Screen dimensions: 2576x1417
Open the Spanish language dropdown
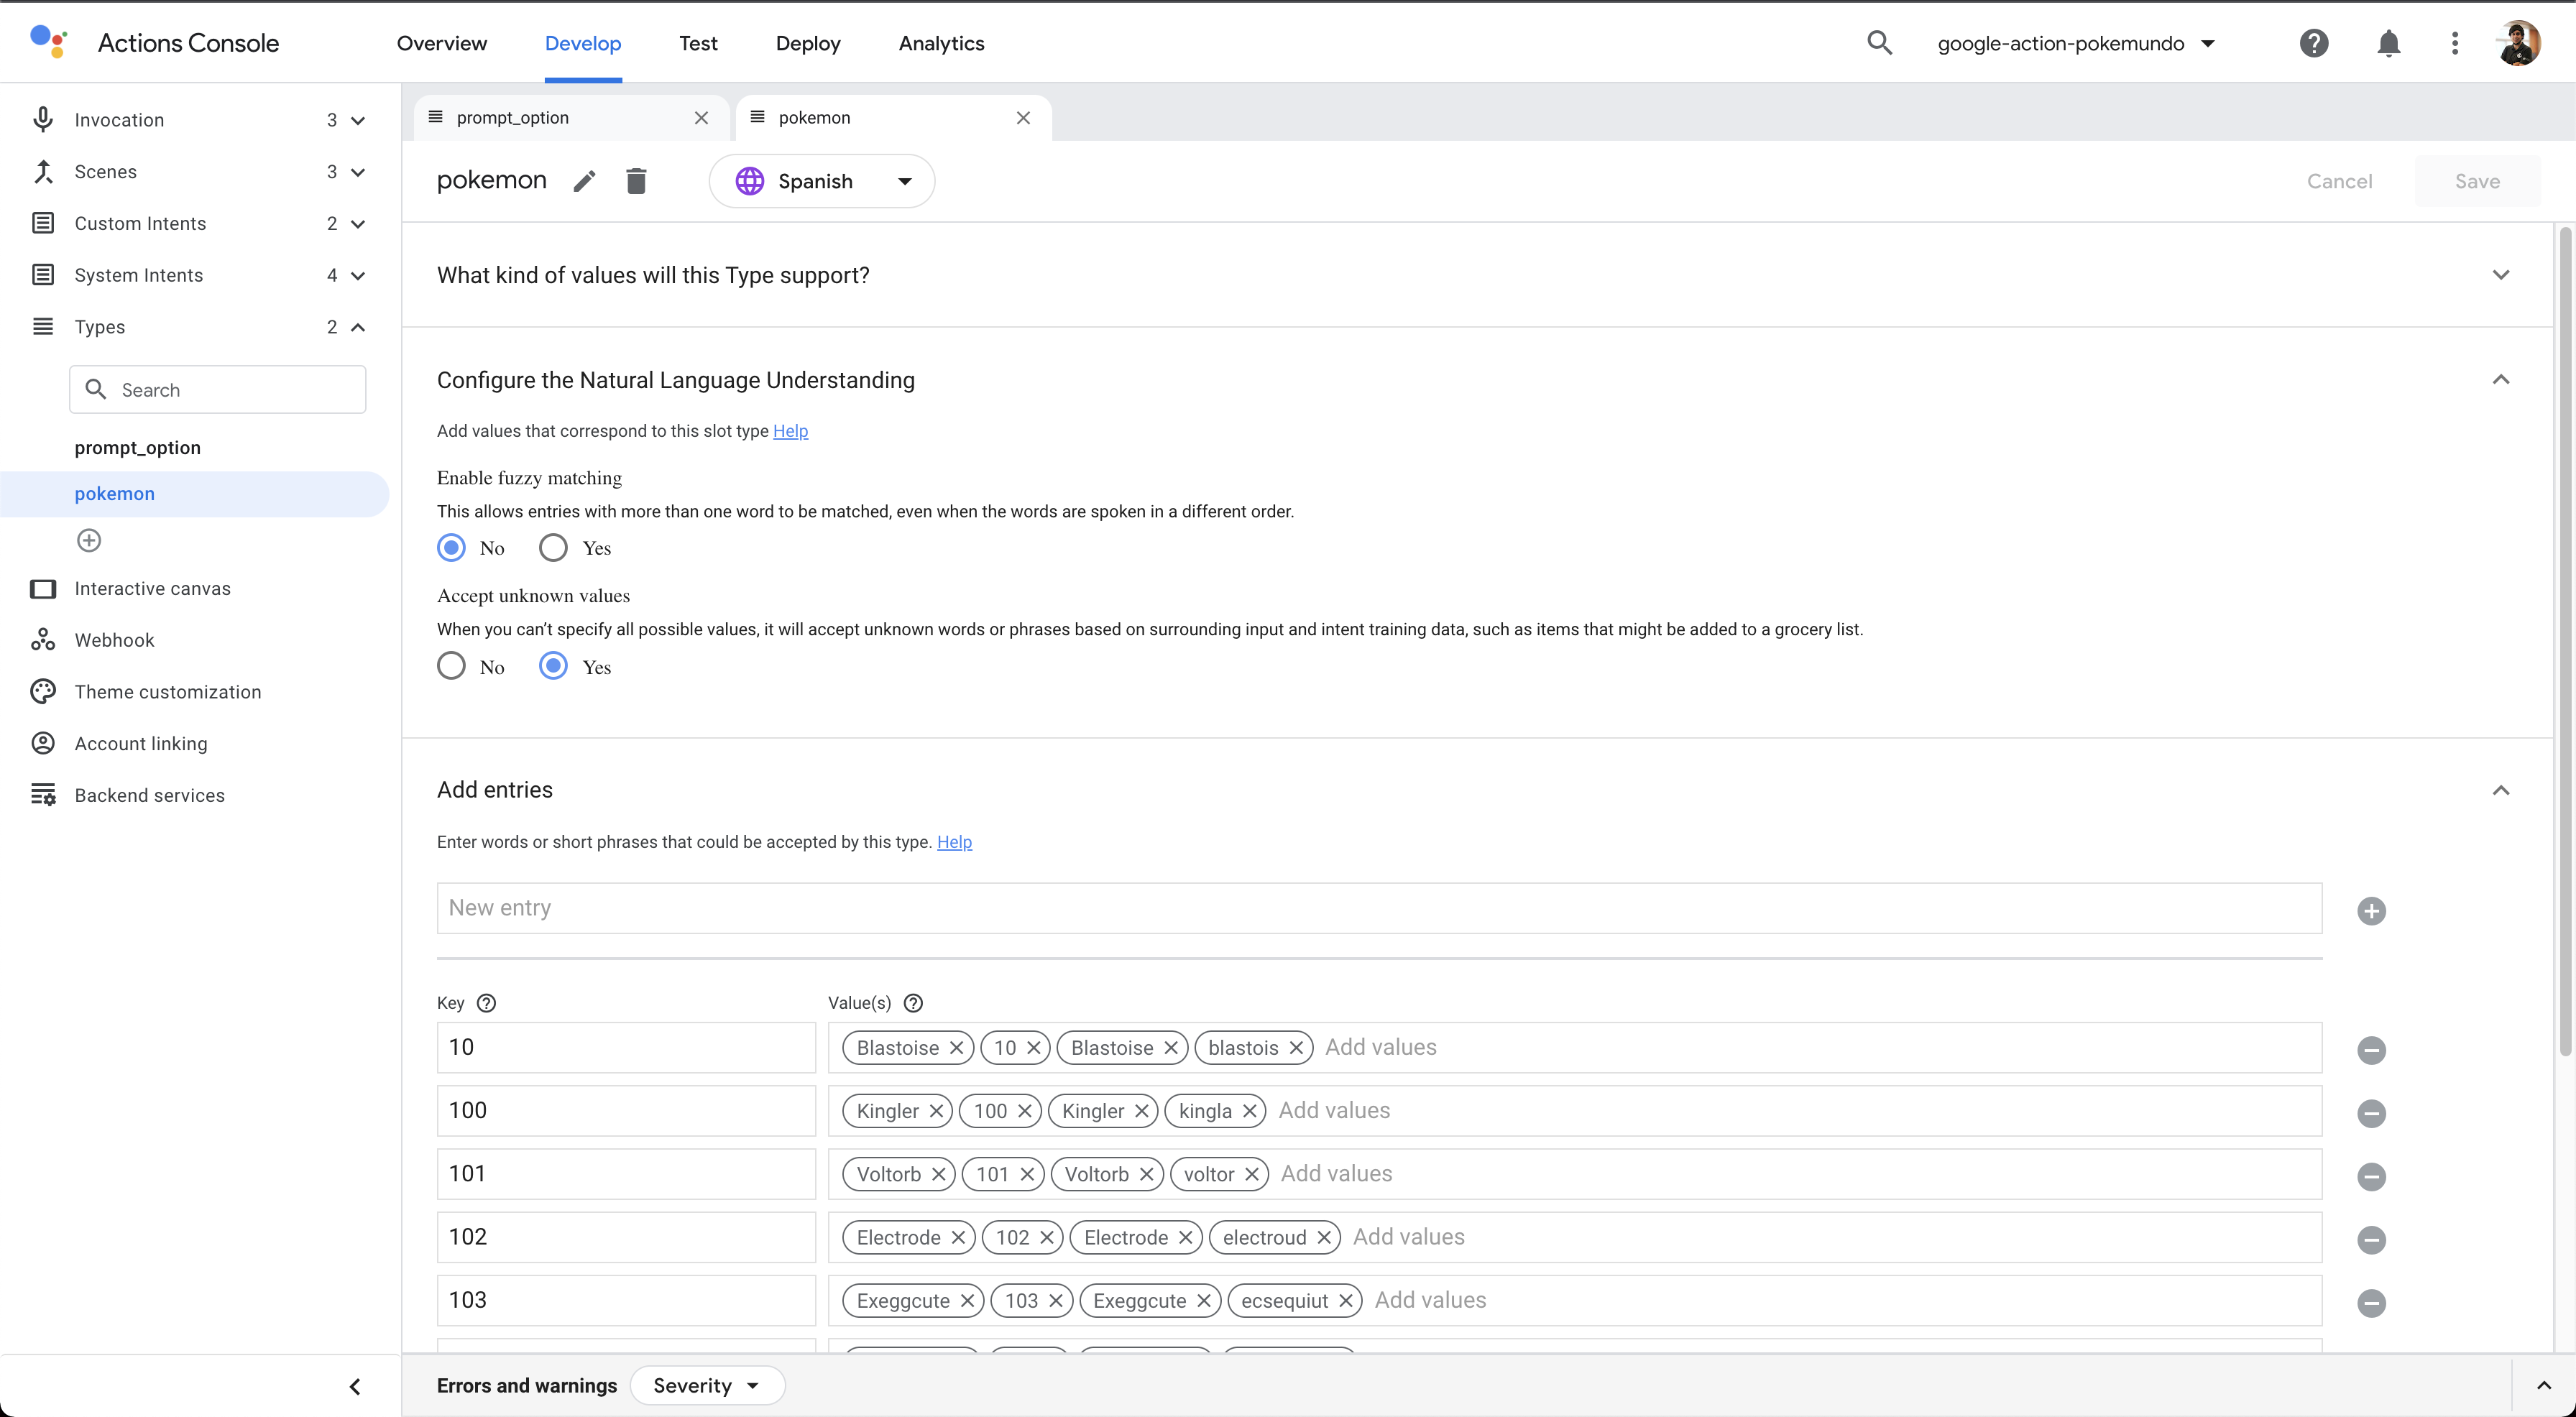[x=822, y=181]
